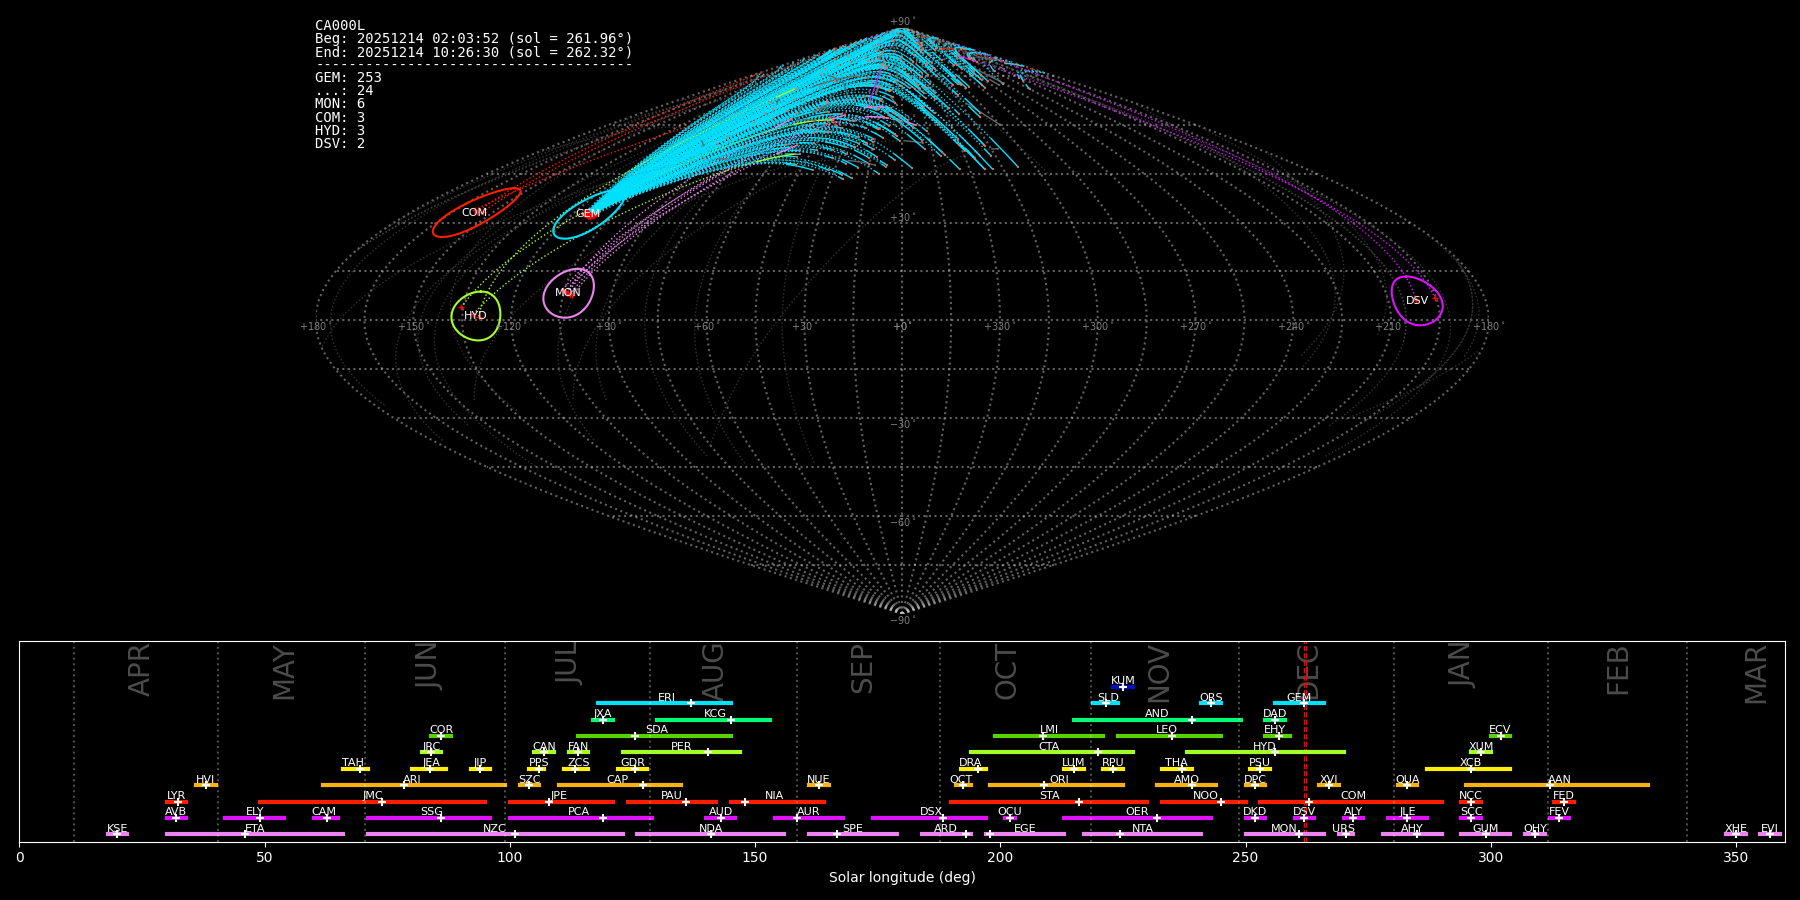The image size is (1800, 900).
Task: Click the LYR shower label on the timeline
Action: 176,796
